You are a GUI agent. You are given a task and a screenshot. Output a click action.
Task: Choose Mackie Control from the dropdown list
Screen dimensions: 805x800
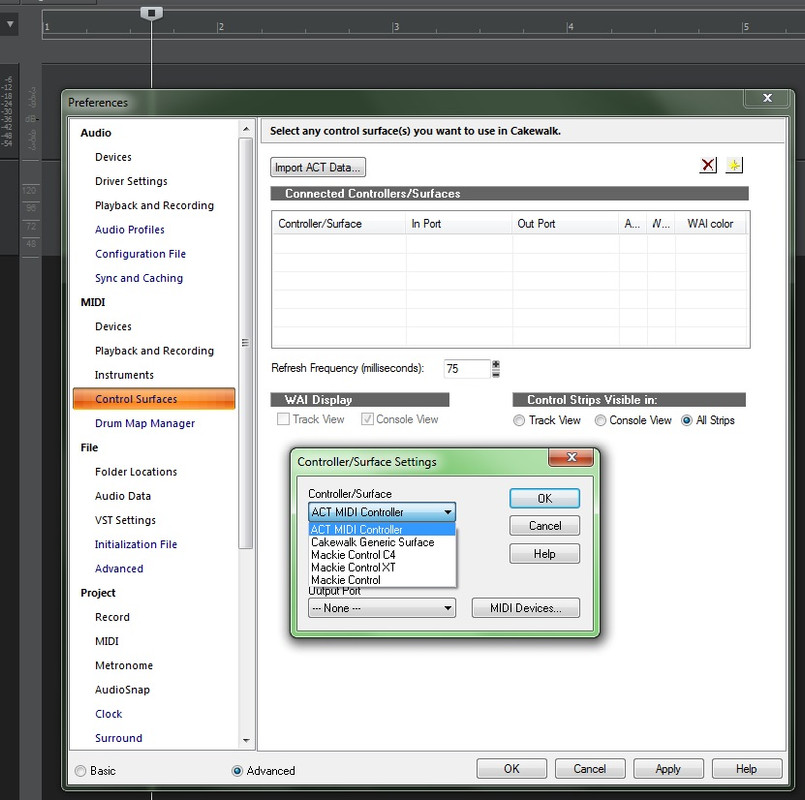[382, 580]
